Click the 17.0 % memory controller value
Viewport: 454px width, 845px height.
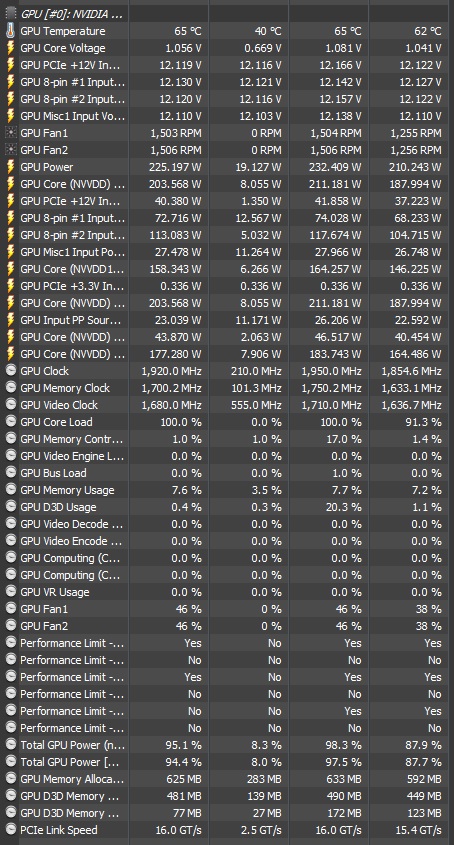point(343,439)
